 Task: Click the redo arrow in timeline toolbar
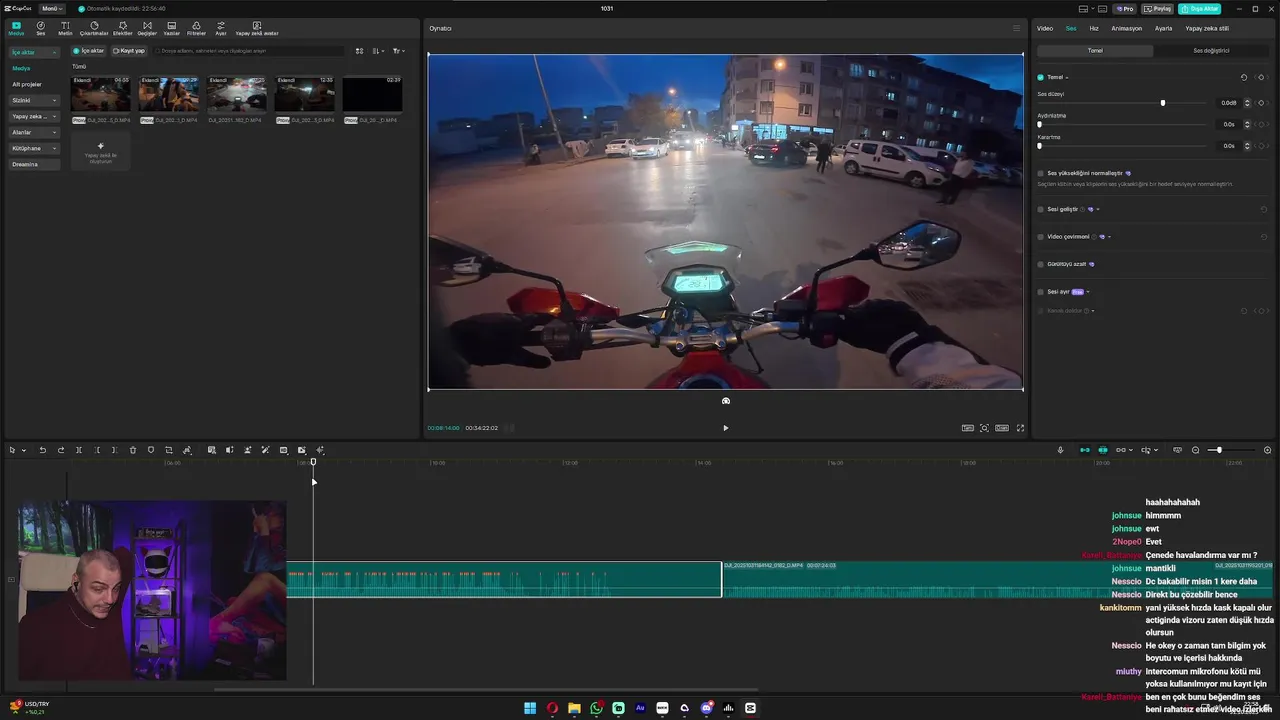tap(61, 450)
